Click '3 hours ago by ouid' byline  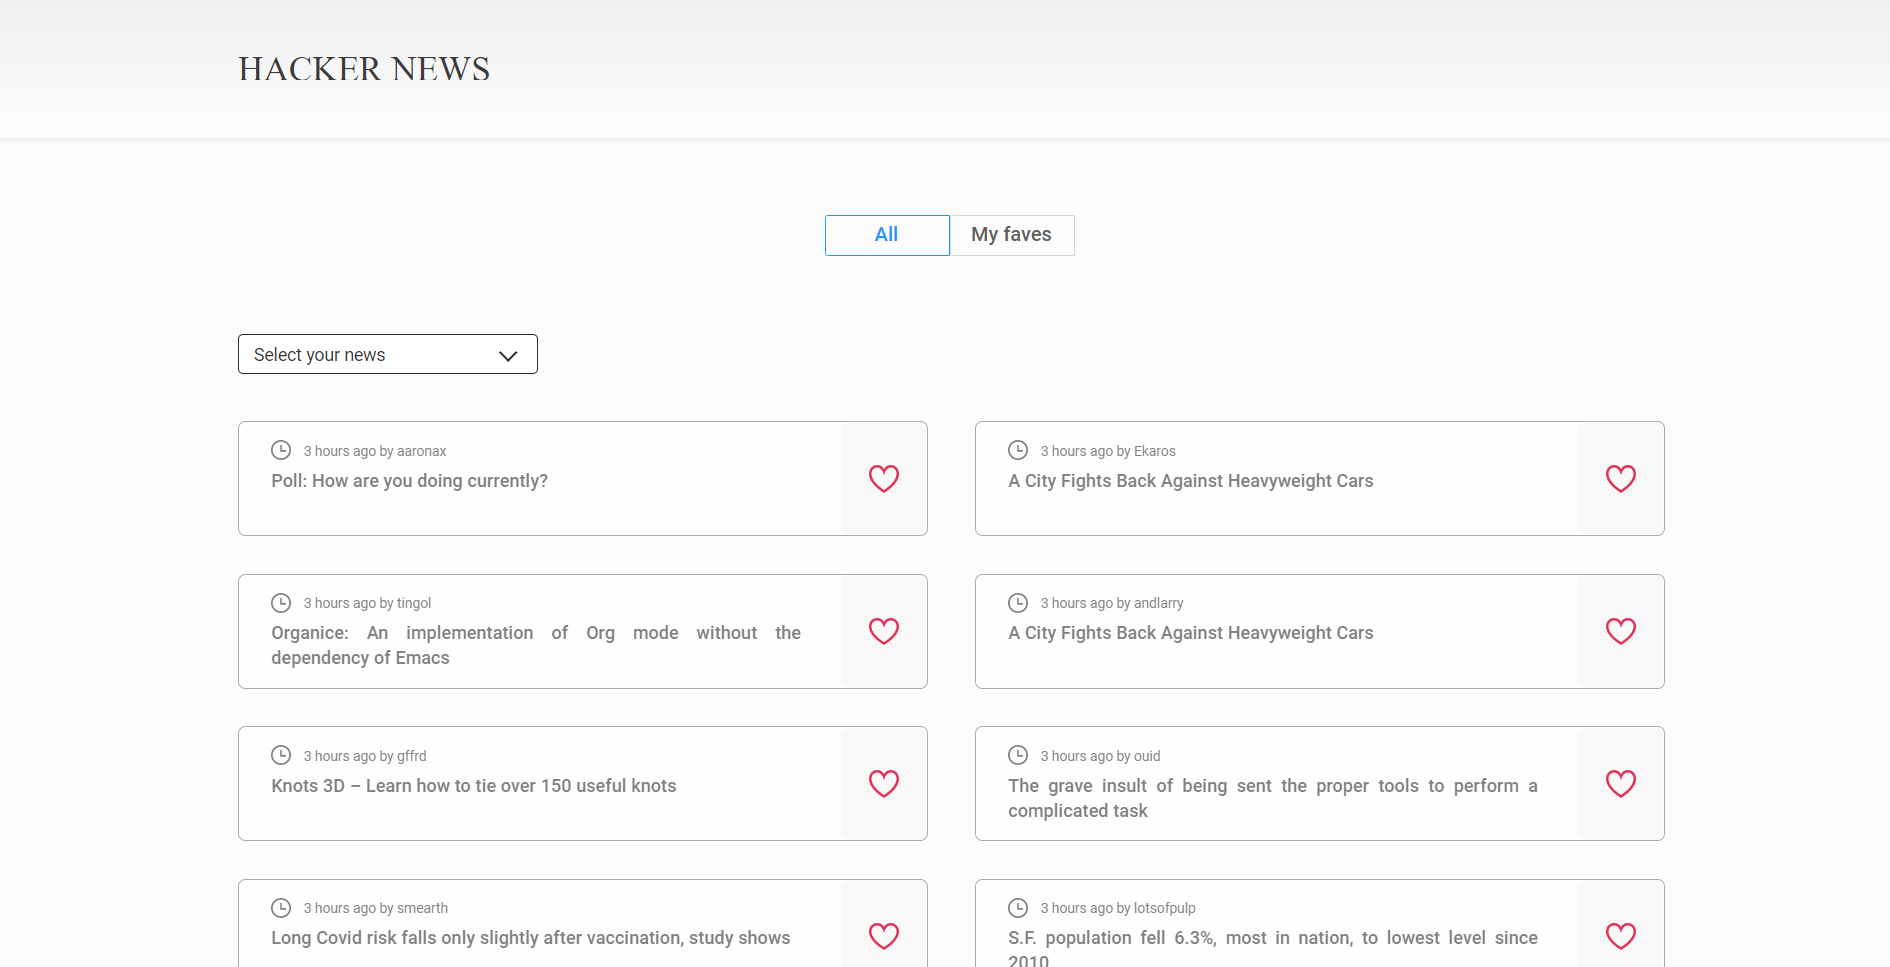coord(1100,756)
